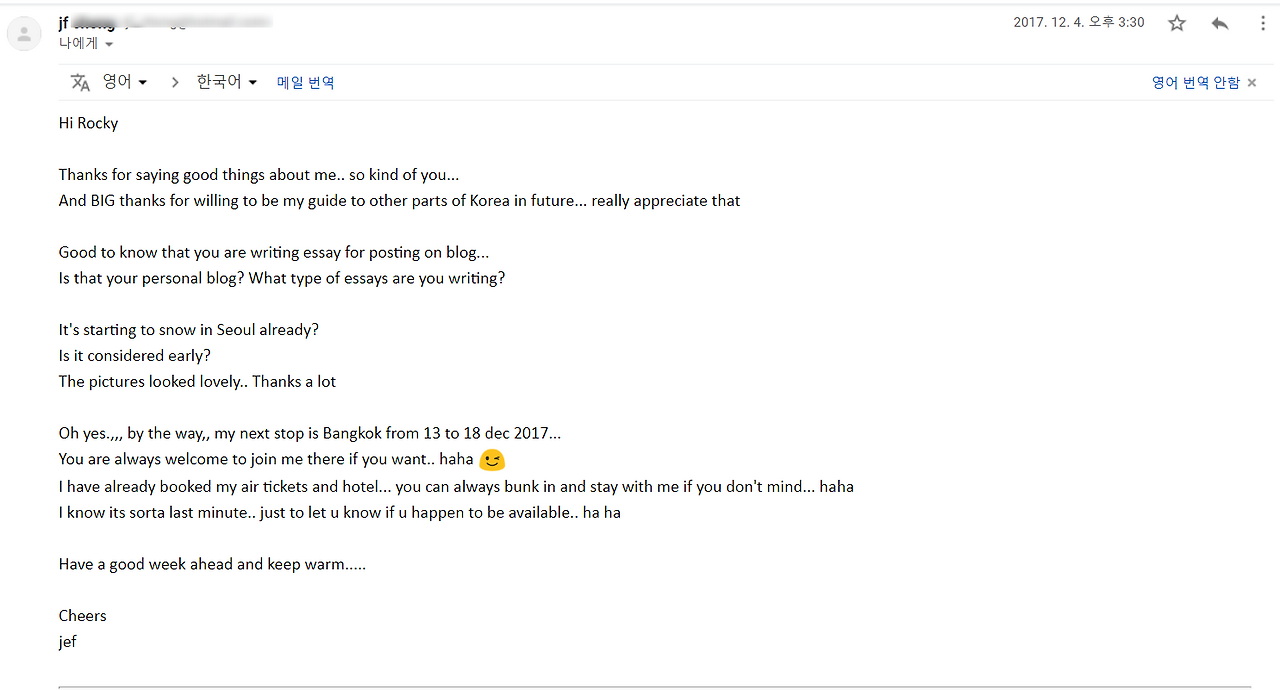Image resolution: width=1280 pixels, height=690 pixels.
Task: Click the timestamp 2017. 12. 4. 오후 3:30
Action: click(1079, 21)
